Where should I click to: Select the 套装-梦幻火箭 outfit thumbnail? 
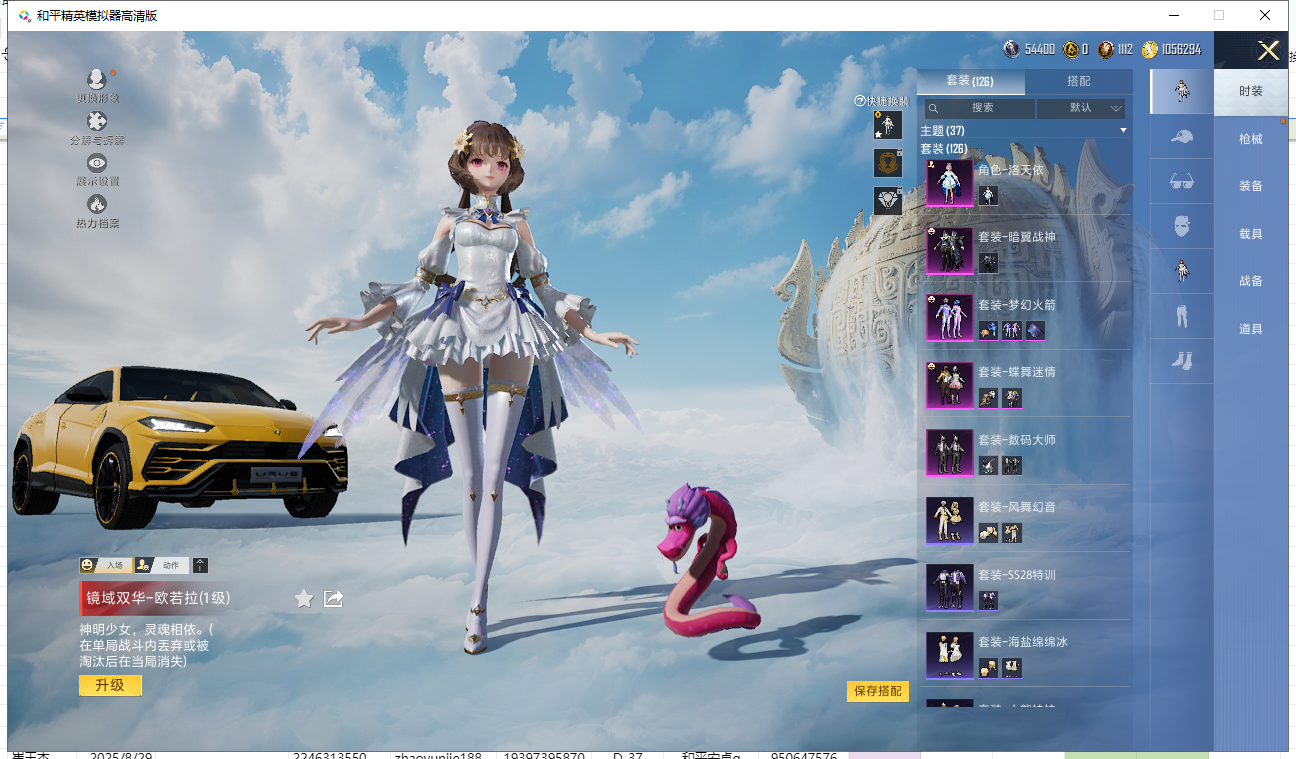tap(949, 318)
